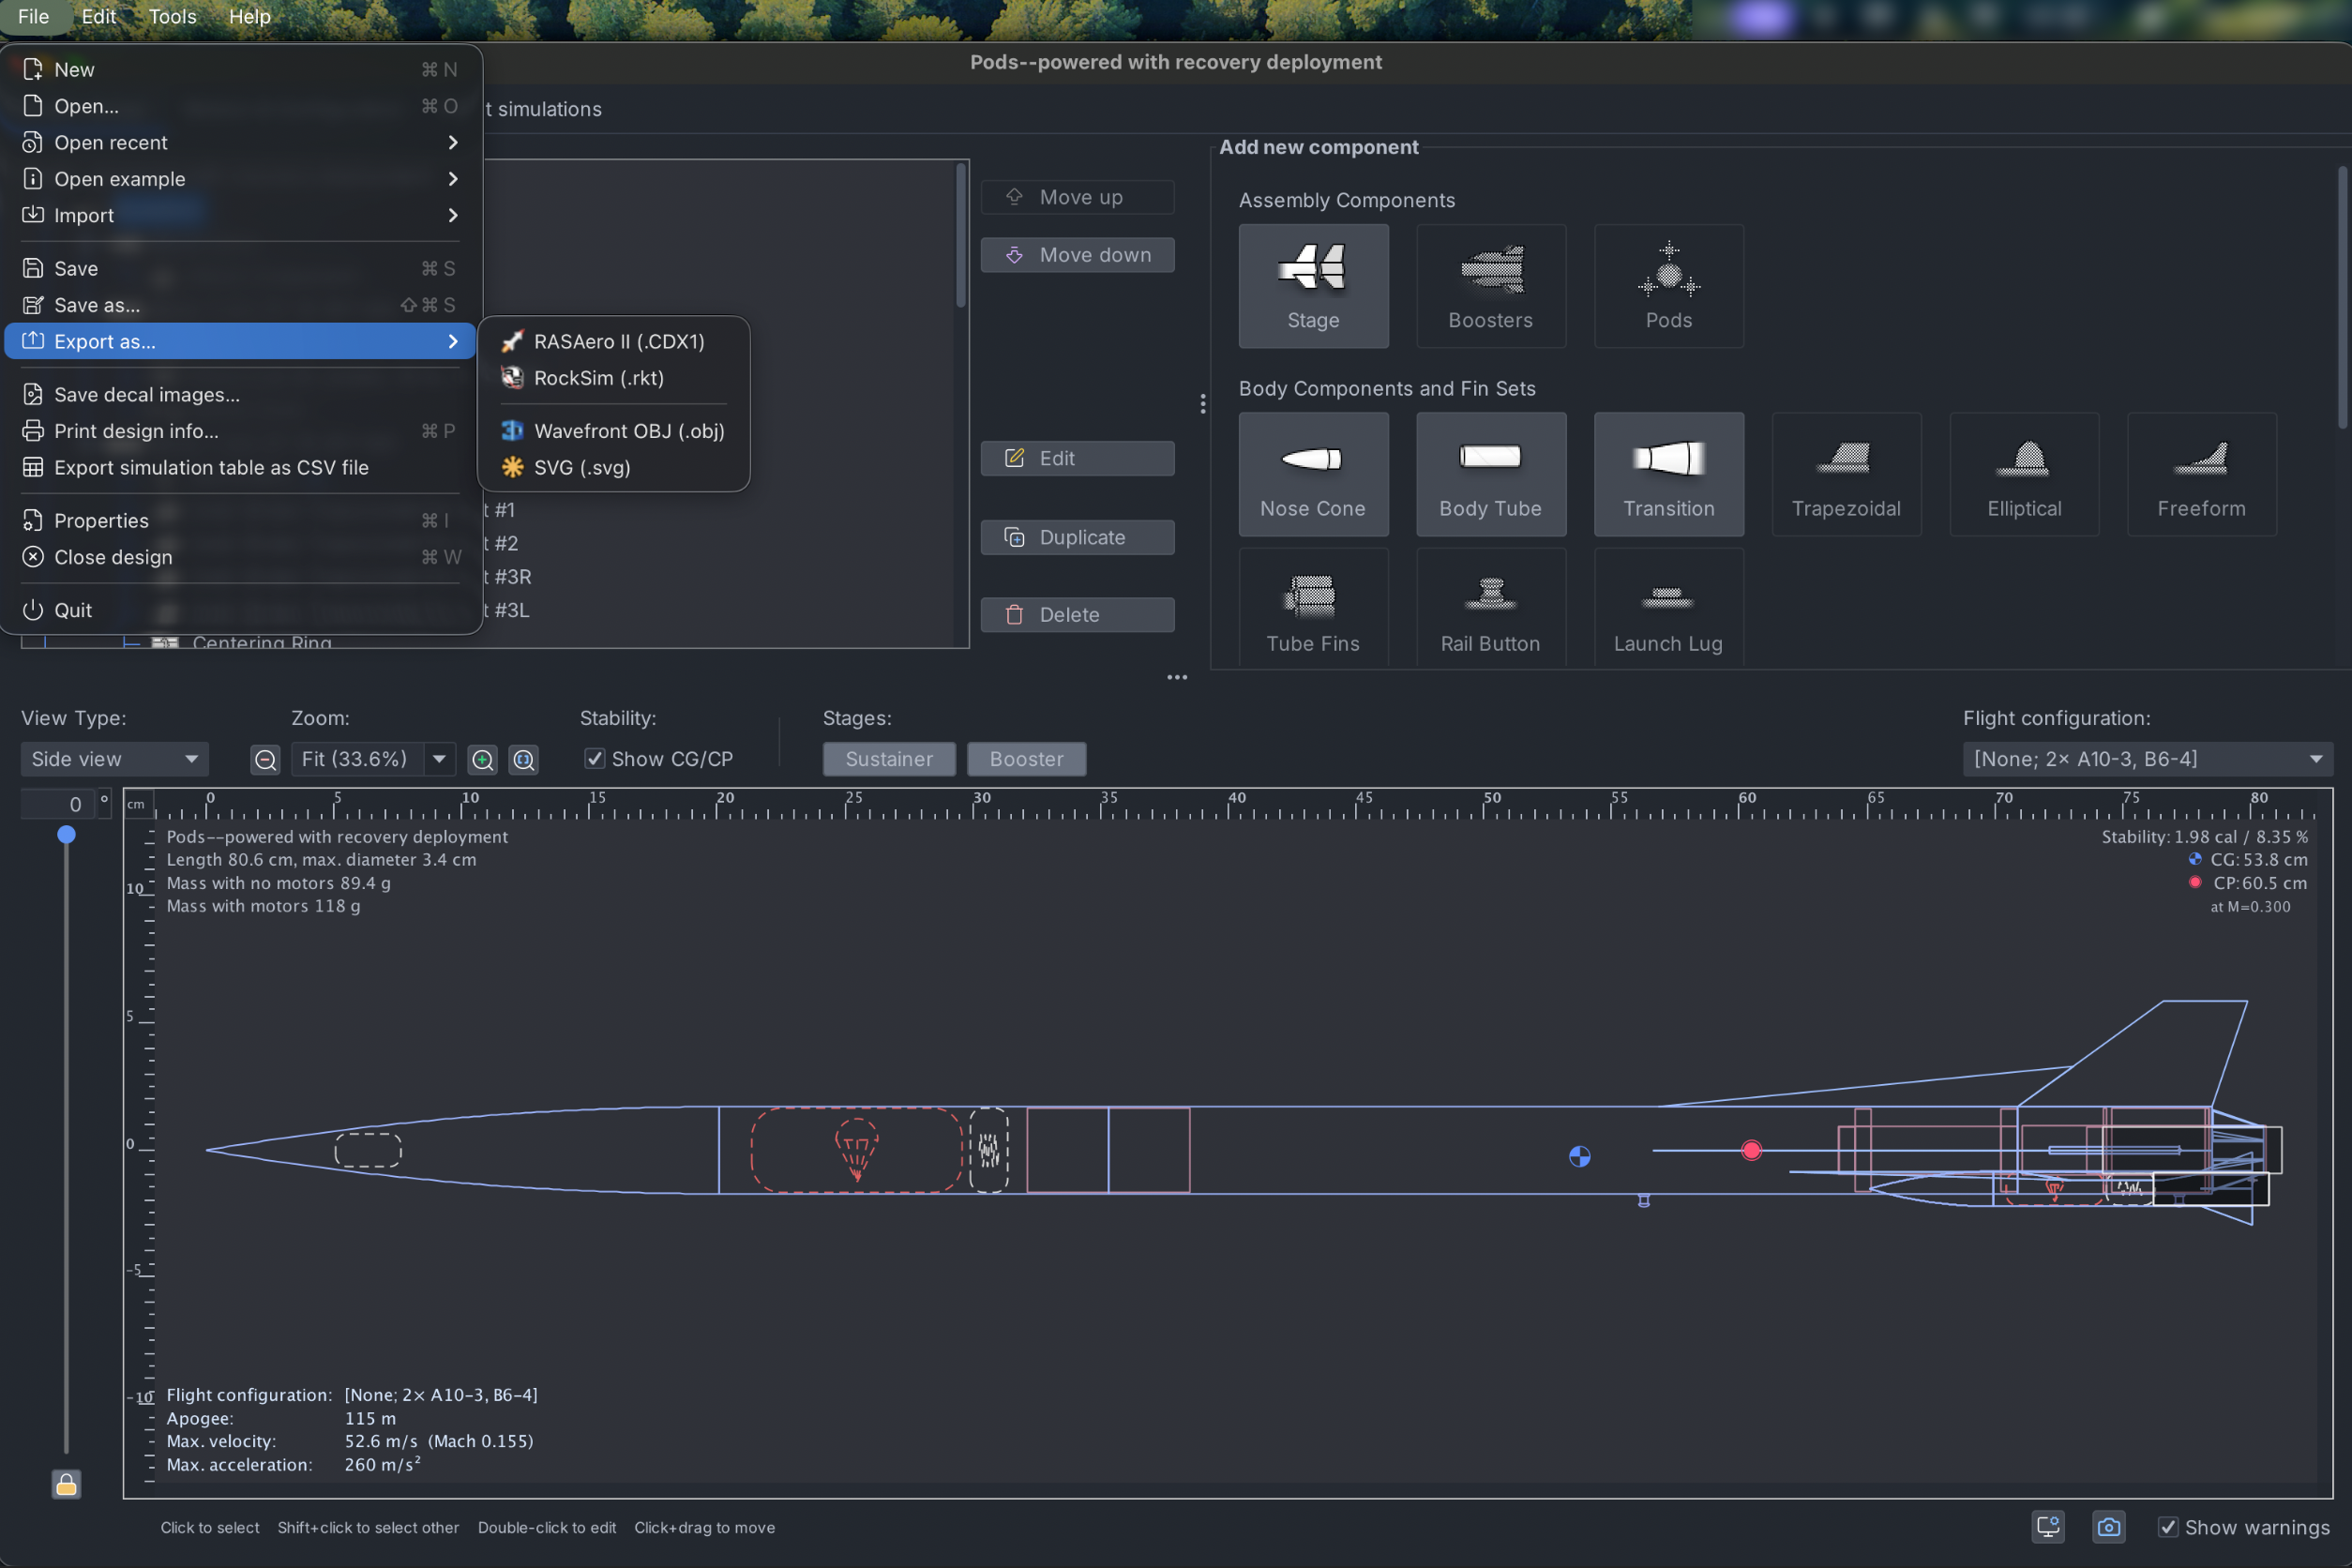Viewport: 2352px width, 1568px height.
Task: Open the Tools menu
Action: 171,16
